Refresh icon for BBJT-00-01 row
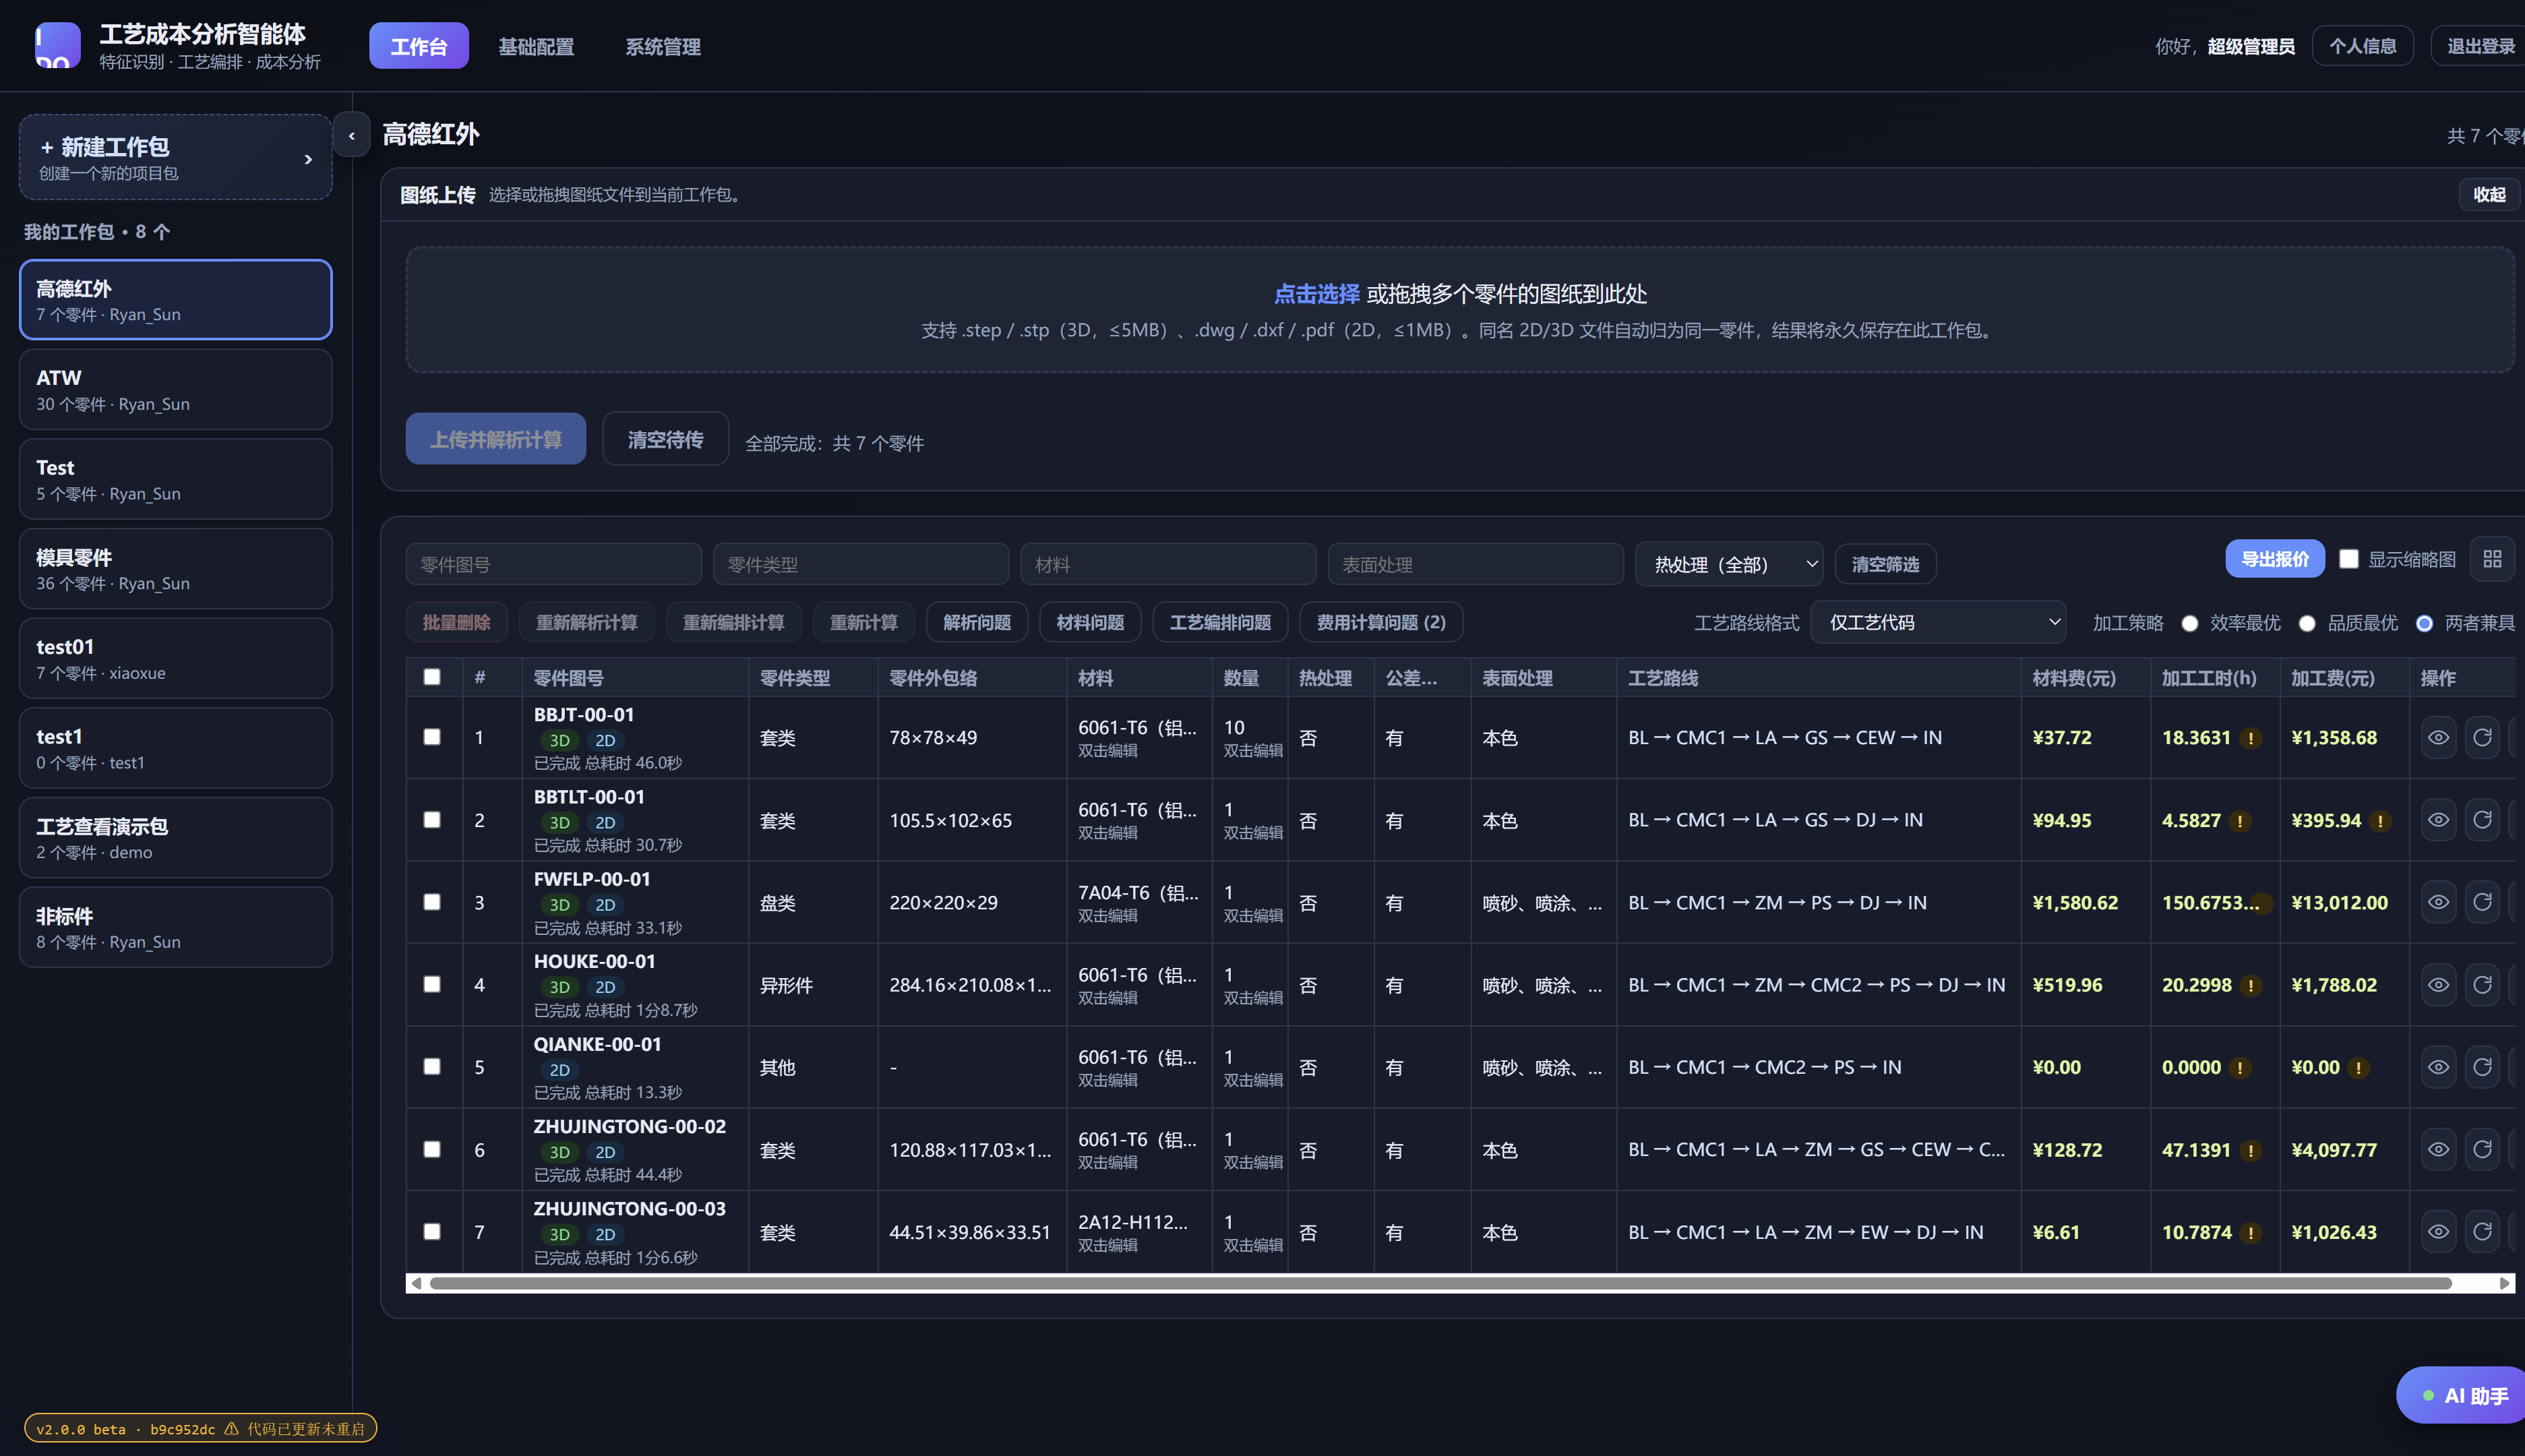The width and height of the screenshot is (2525, 1456). coord(2482,738)
